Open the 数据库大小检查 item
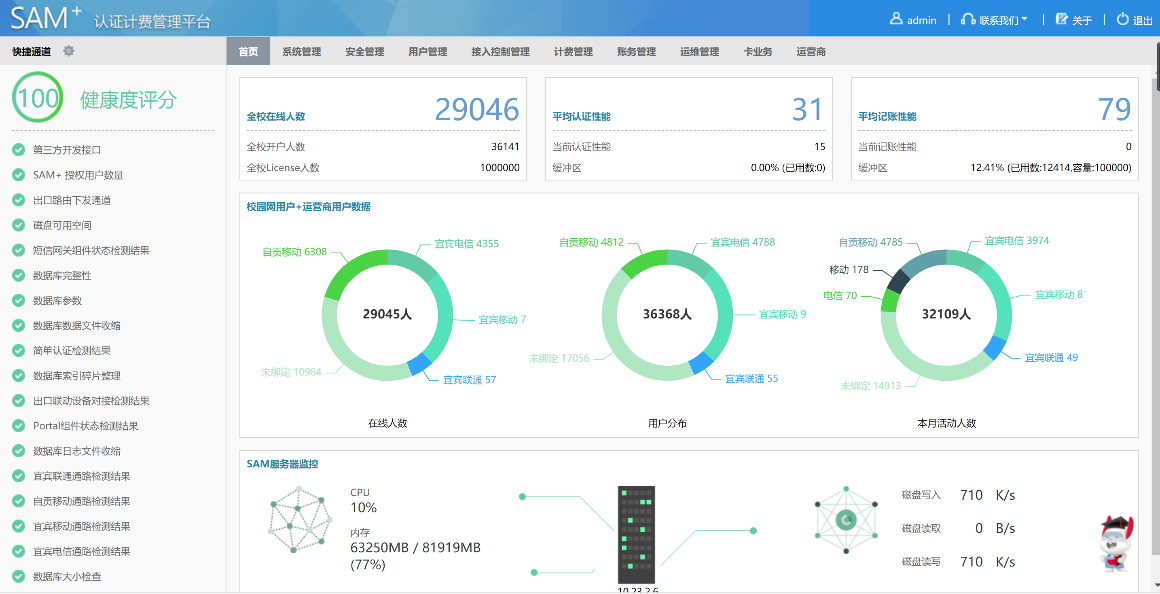 [x=67, y=577]
